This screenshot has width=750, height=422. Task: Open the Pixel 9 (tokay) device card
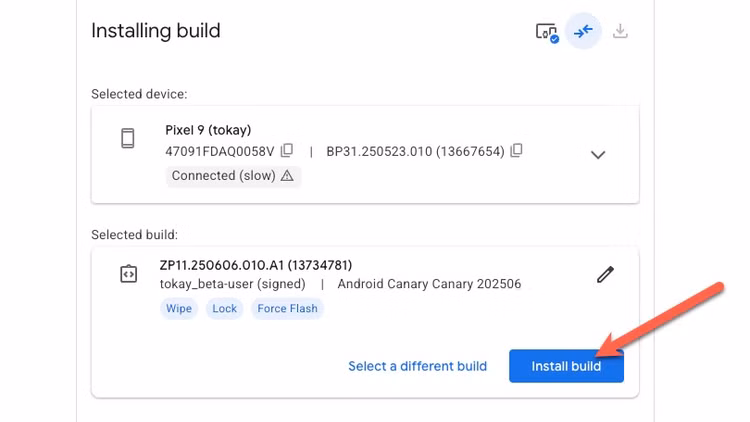[x=365, y=155]
